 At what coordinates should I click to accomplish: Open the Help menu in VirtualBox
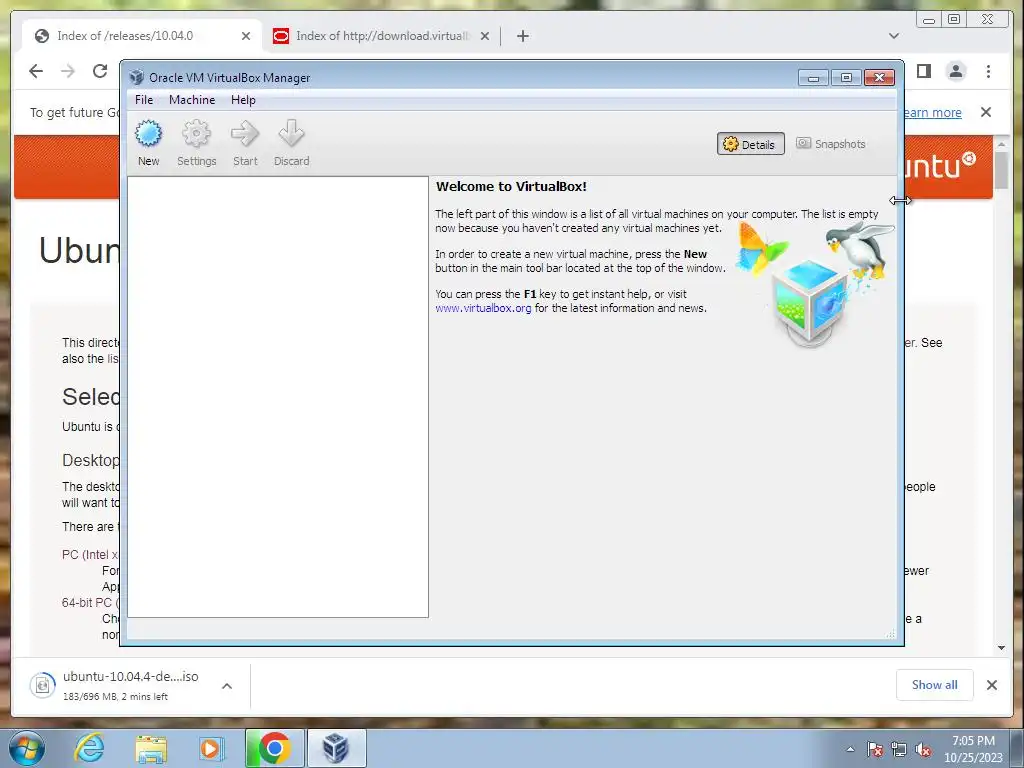[243, 100]
